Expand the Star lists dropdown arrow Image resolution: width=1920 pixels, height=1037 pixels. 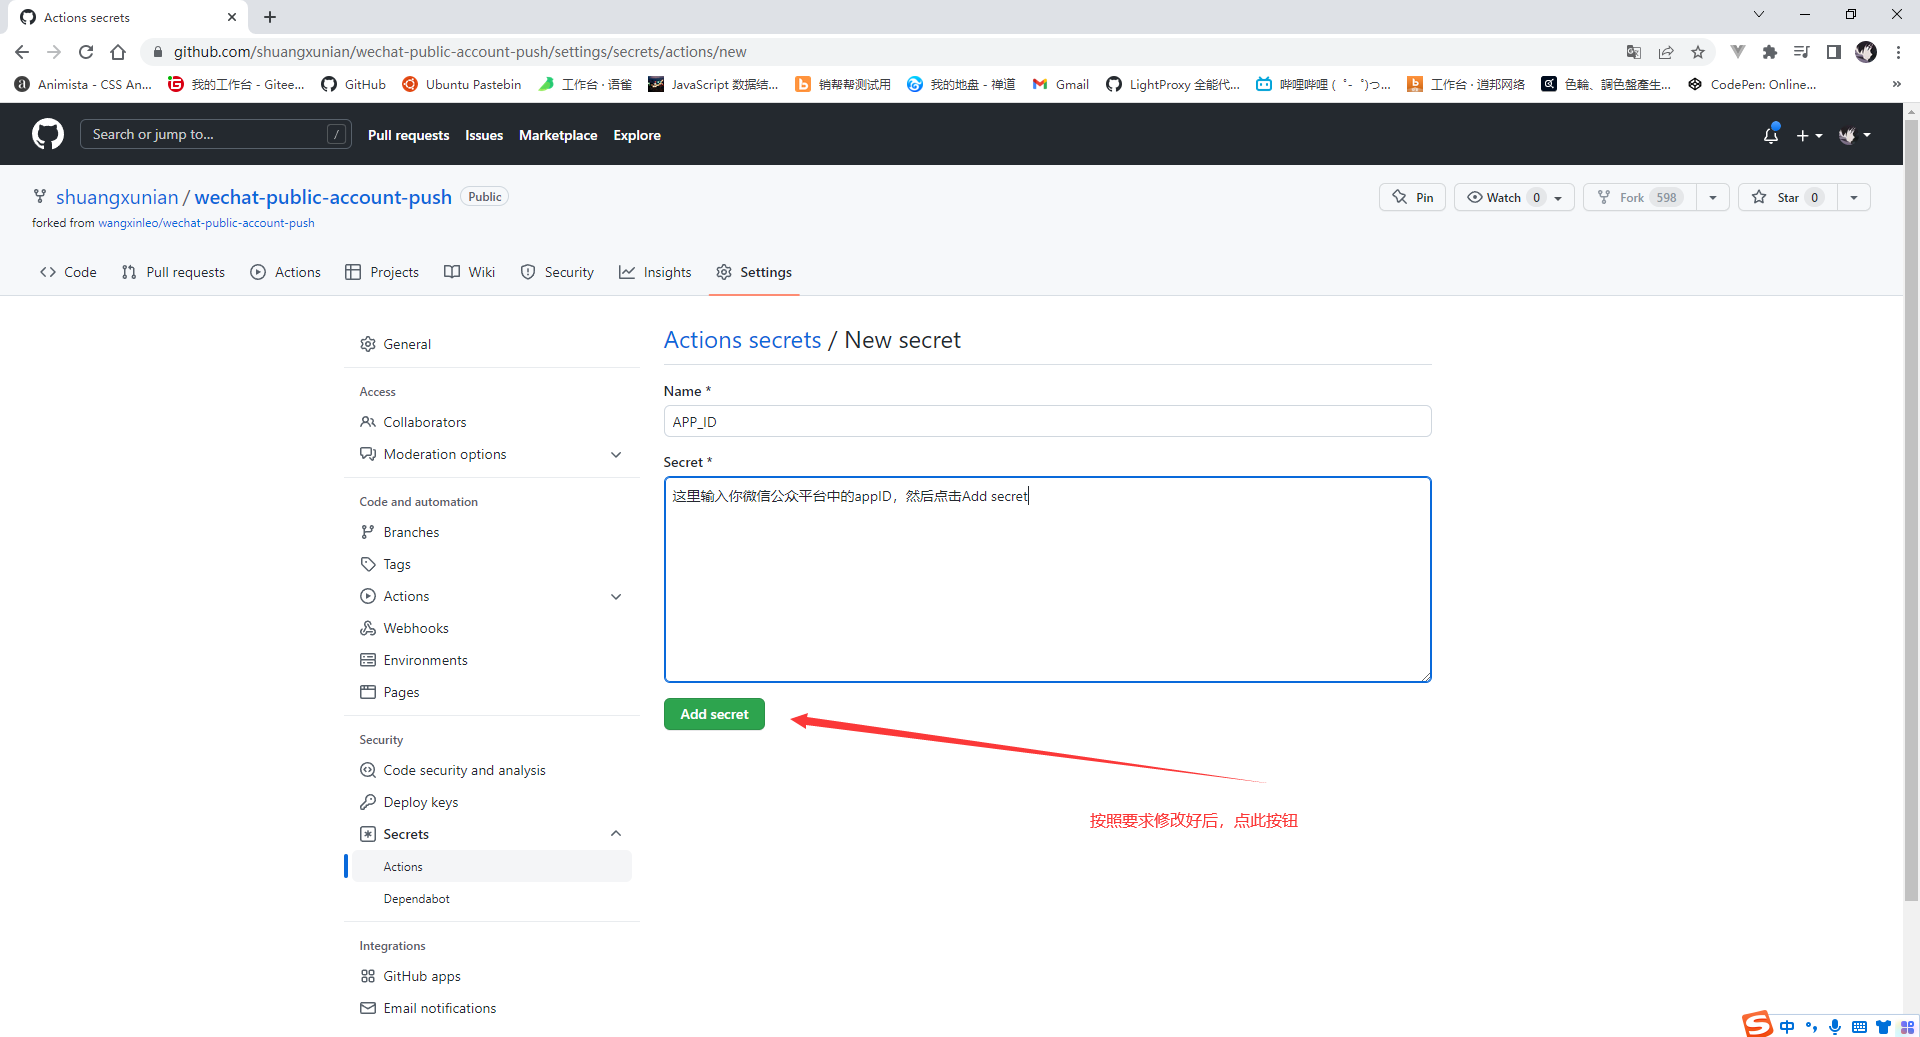(1854, 197)
